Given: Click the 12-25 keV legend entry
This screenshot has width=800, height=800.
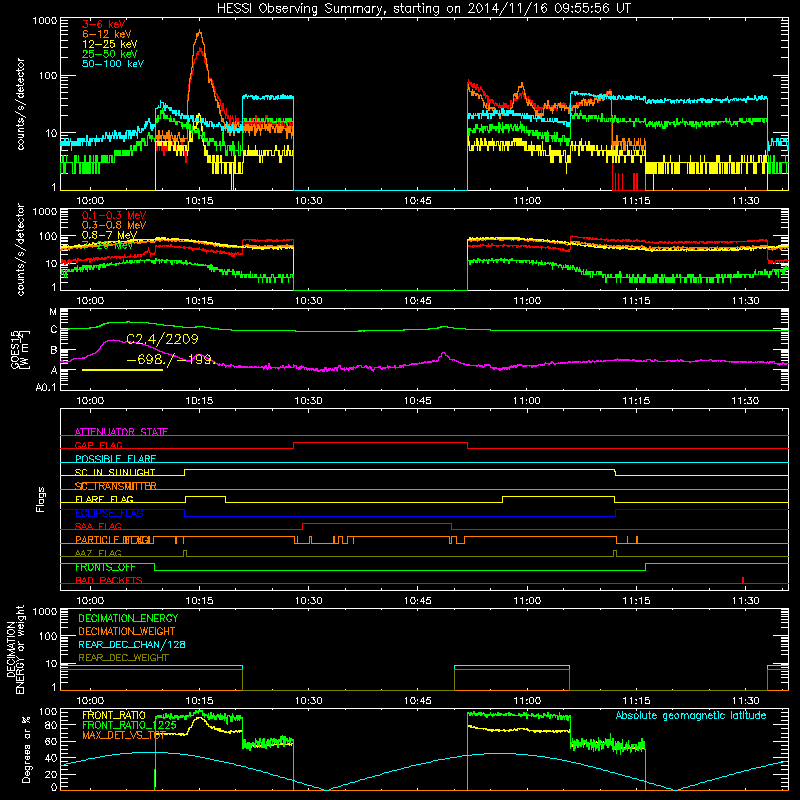Looking at the screenshot, I should 110,44.
